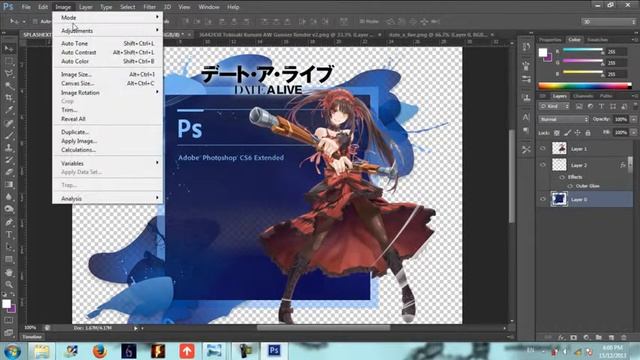Switch to the Channels tab
Viewport: 640px width, 360px height.
(583, 96)
